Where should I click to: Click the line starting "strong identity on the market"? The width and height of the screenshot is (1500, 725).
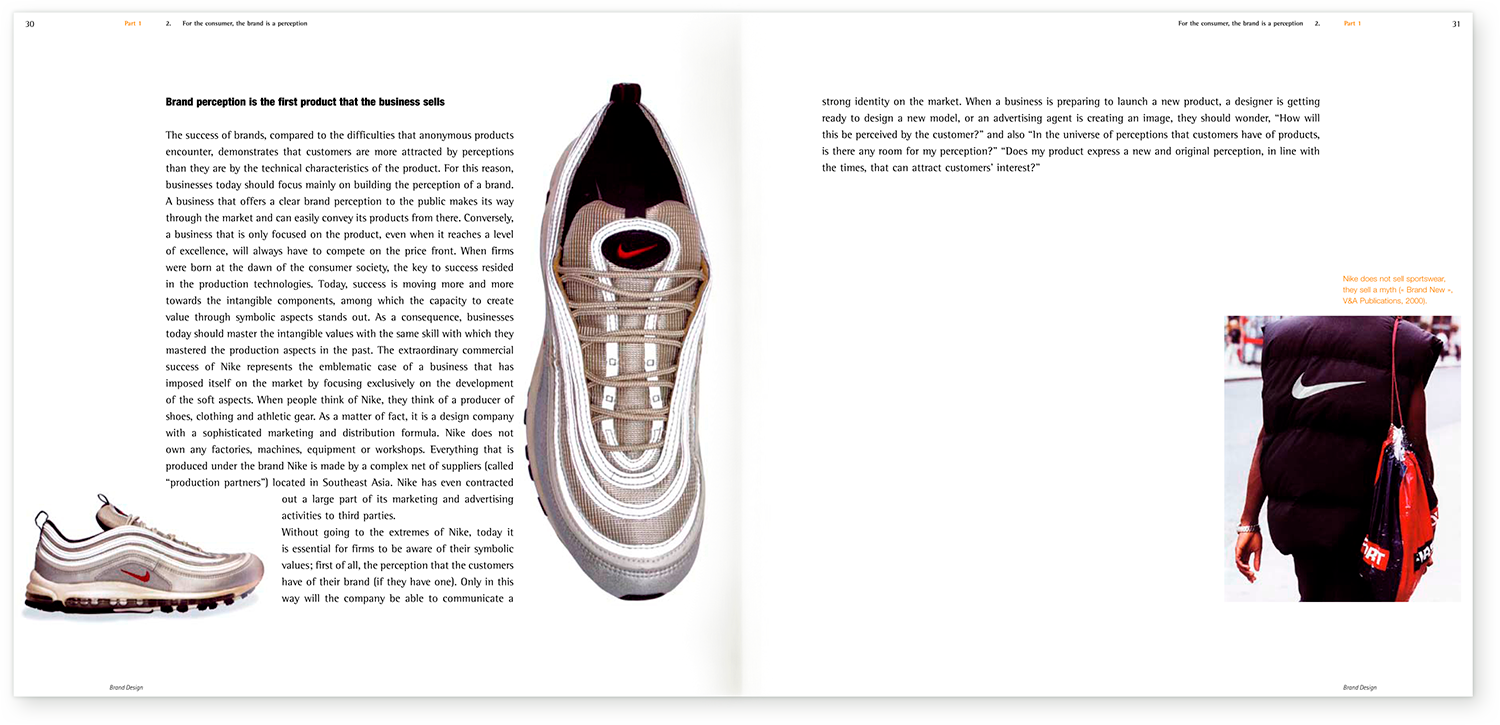(1071, 102)
